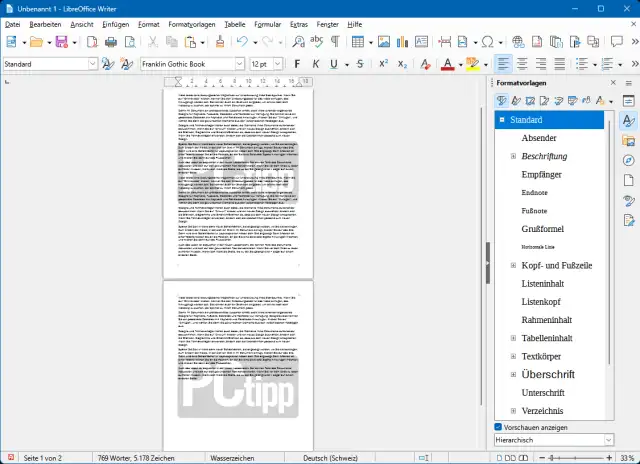Toggle formatting marks (pilcrow) icon
The height and width of the screenshot is (464, 640).
coord(335,42)
